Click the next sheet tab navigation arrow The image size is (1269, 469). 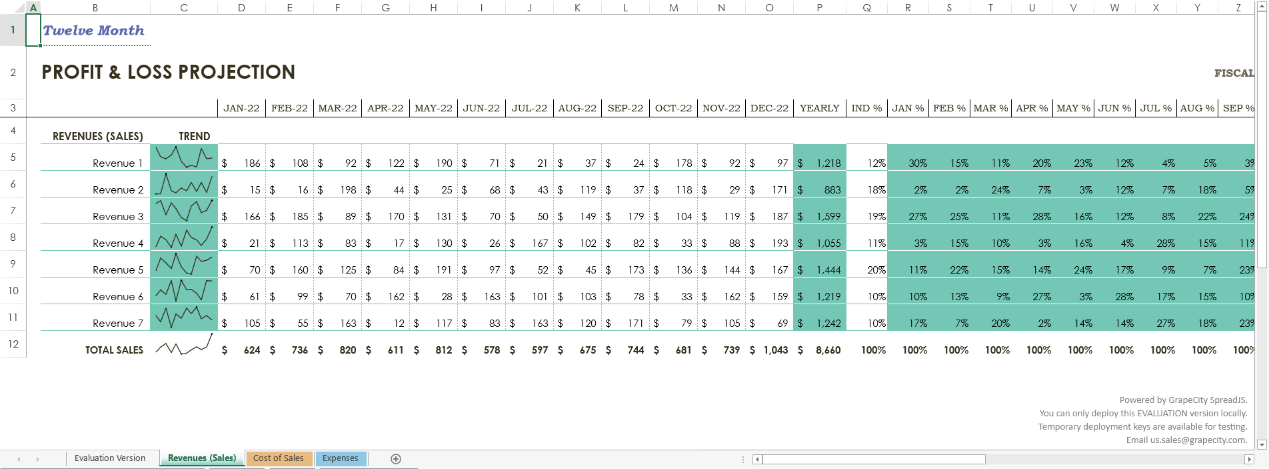(37, 459)
